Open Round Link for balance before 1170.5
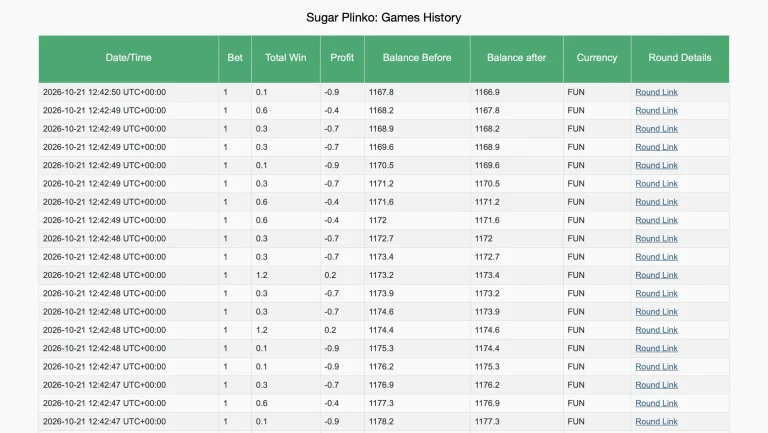This screenshot has width=768, height=433. [656, 165]
